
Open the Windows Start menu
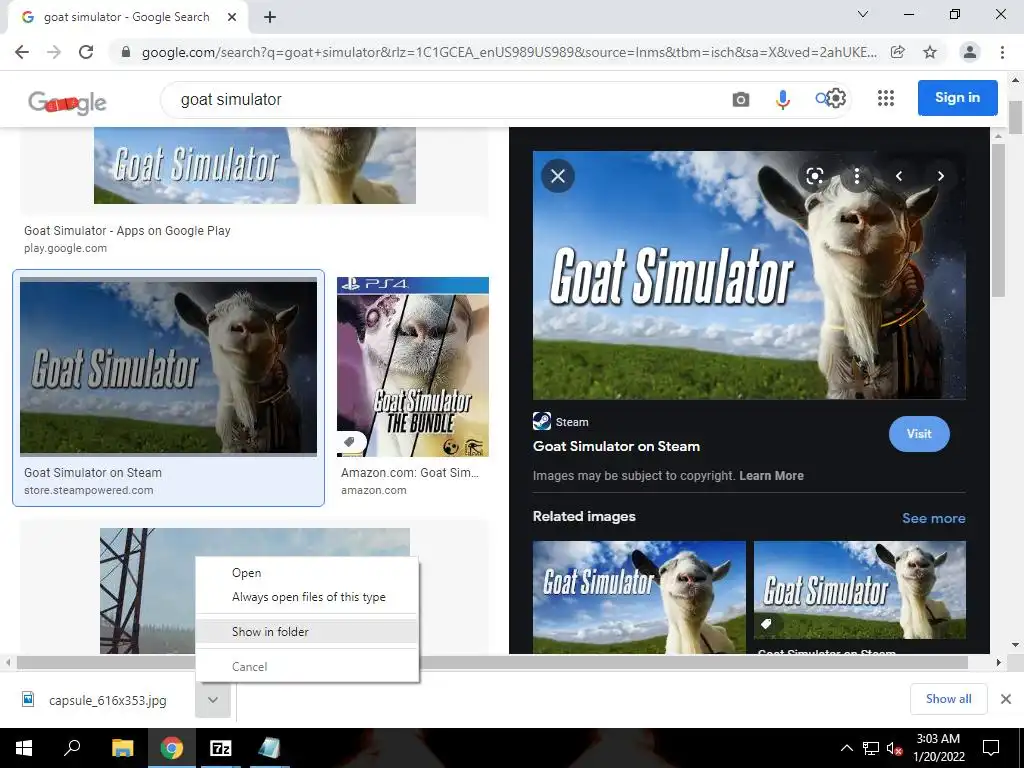(x=24, y=748)
